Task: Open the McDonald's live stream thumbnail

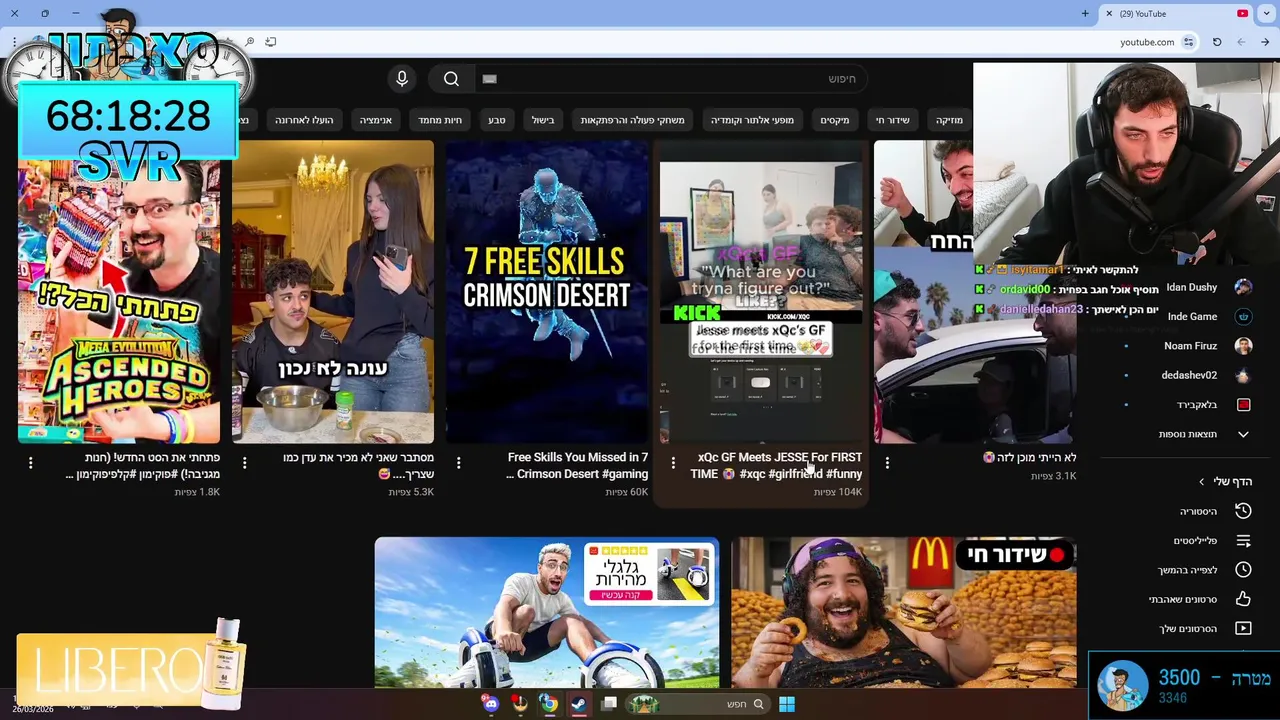Action: [x=904, y=613]
